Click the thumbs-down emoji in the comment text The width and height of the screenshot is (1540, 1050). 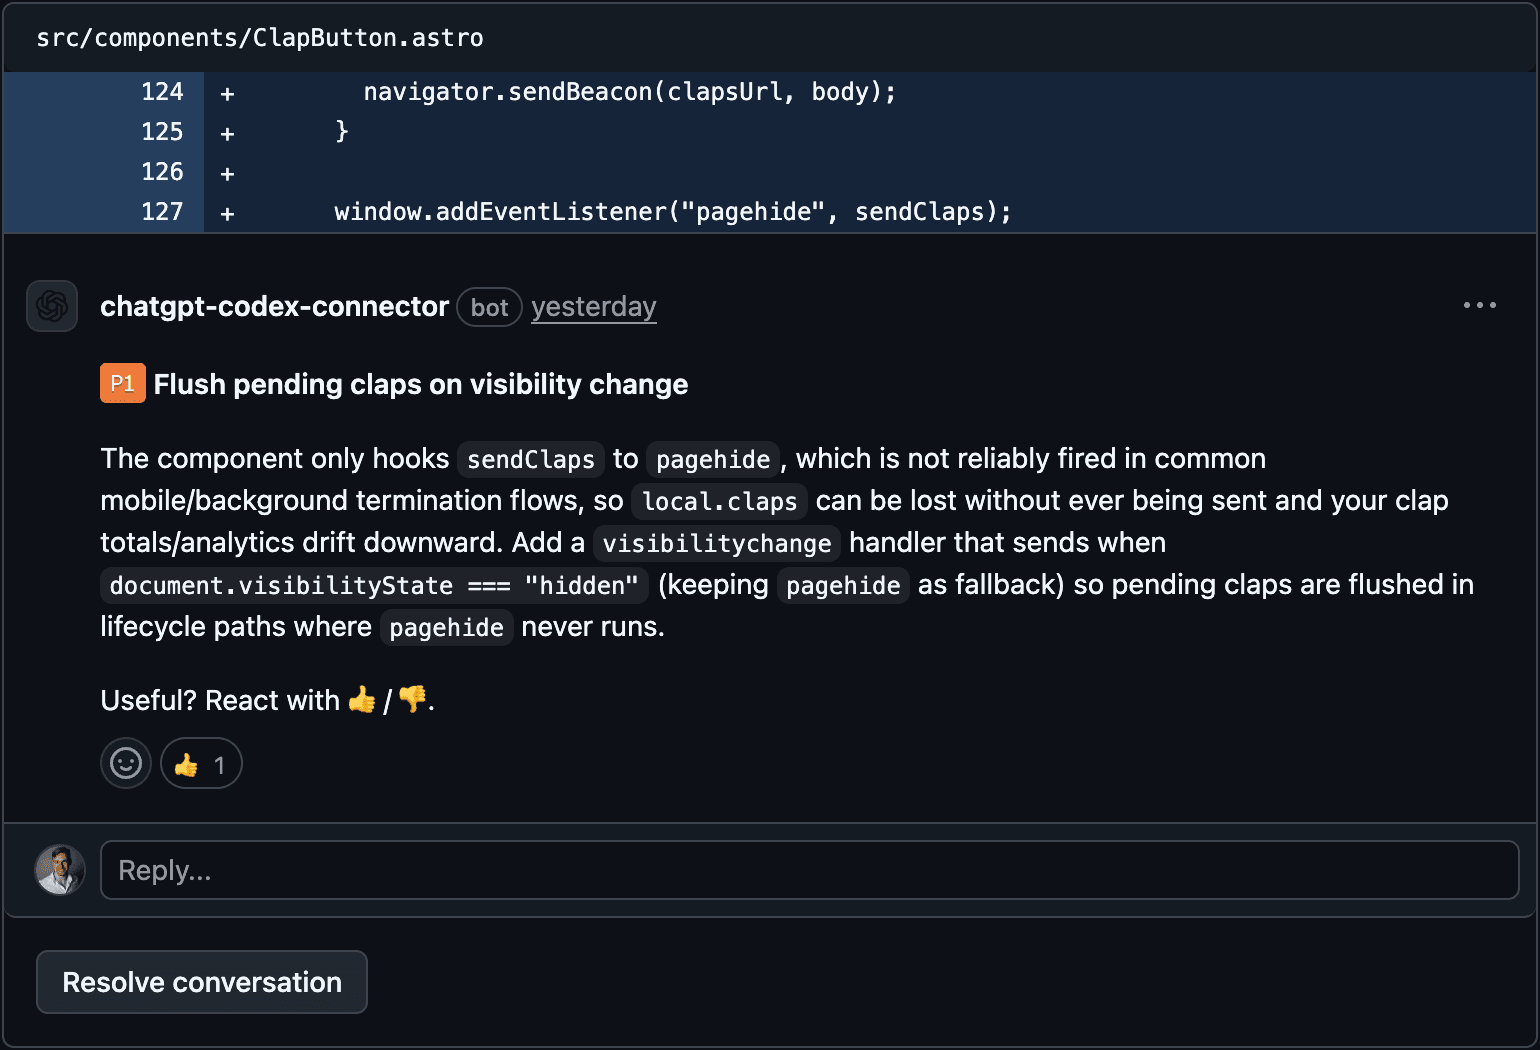pos(412,700)
